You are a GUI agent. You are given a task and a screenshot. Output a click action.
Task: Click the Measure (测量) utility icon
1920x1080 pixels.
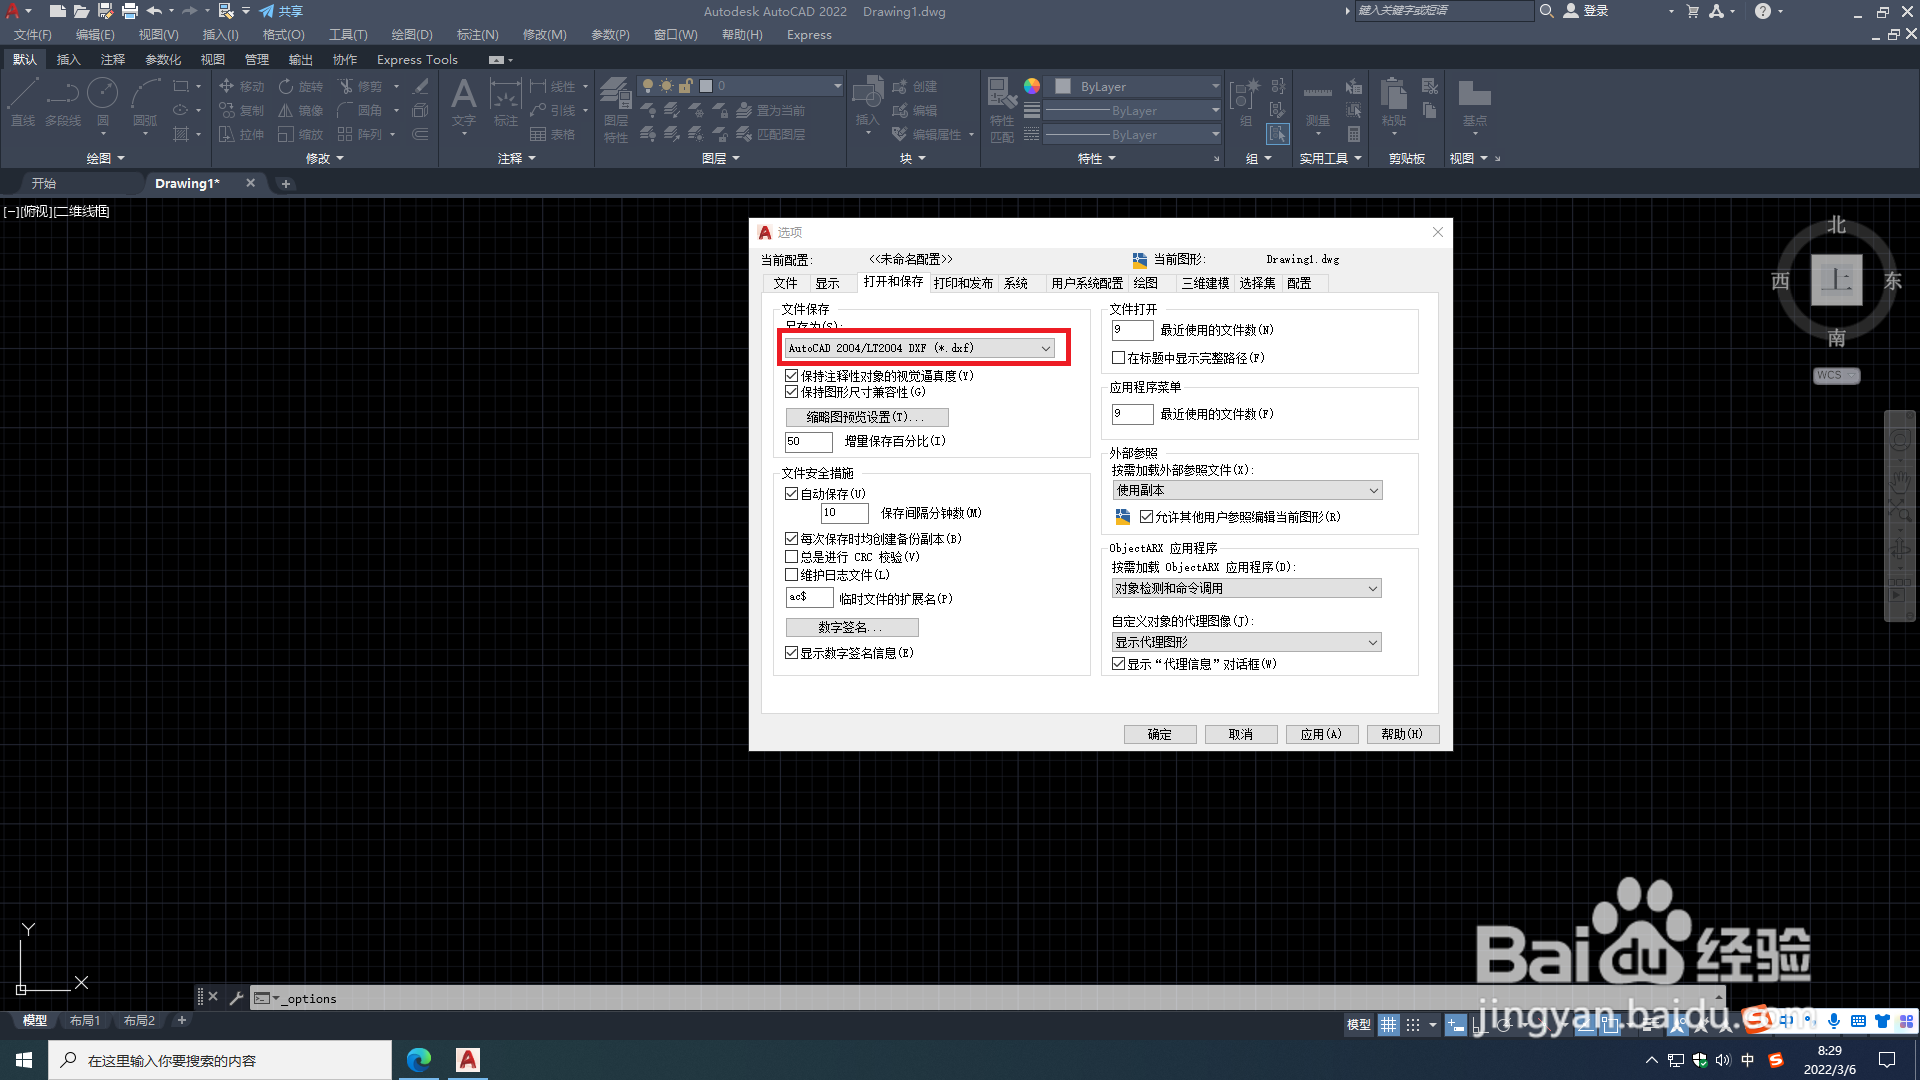point(1317,102)
